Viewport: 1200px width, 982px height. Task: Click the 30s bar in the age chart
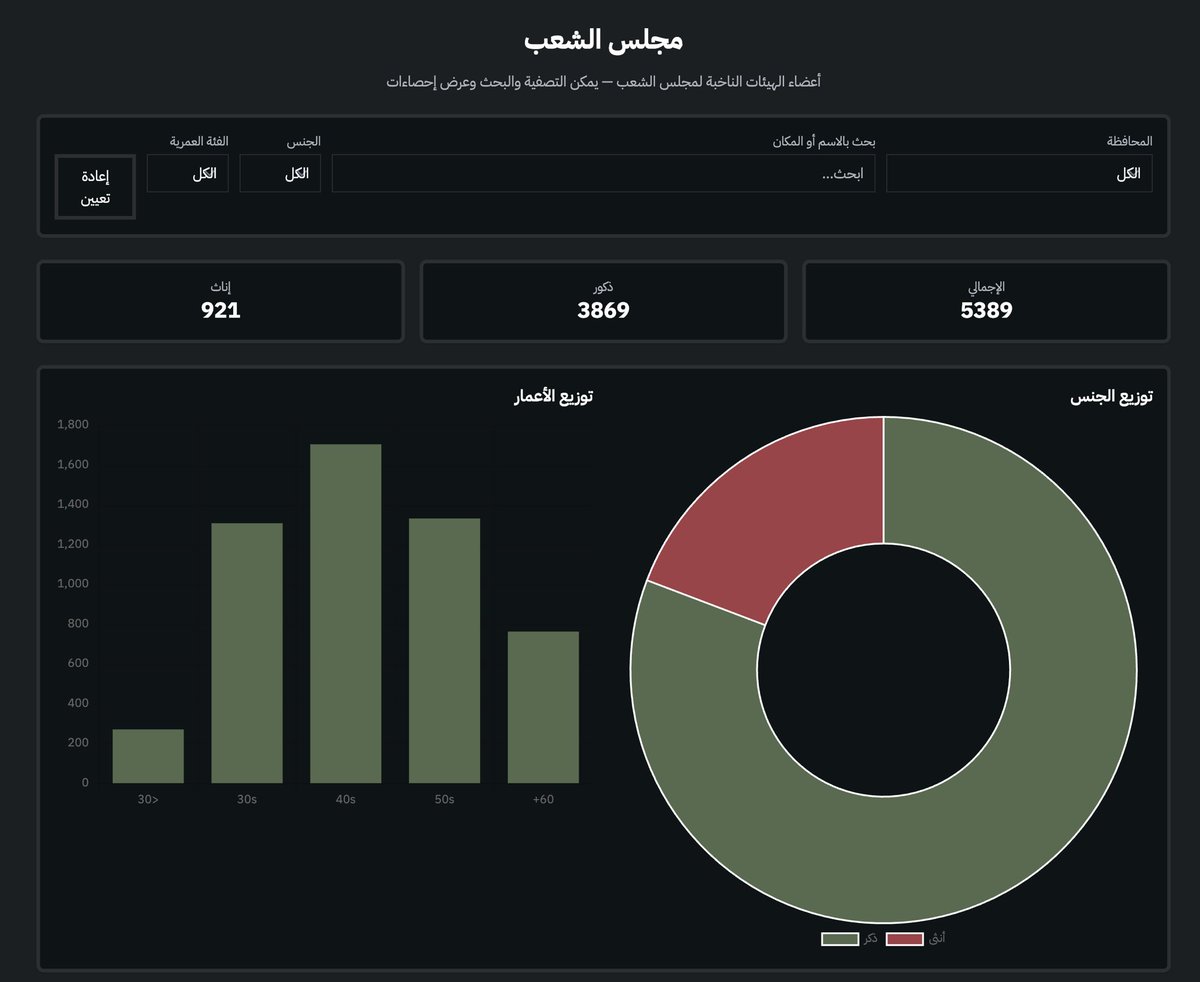tap(247, 650)
